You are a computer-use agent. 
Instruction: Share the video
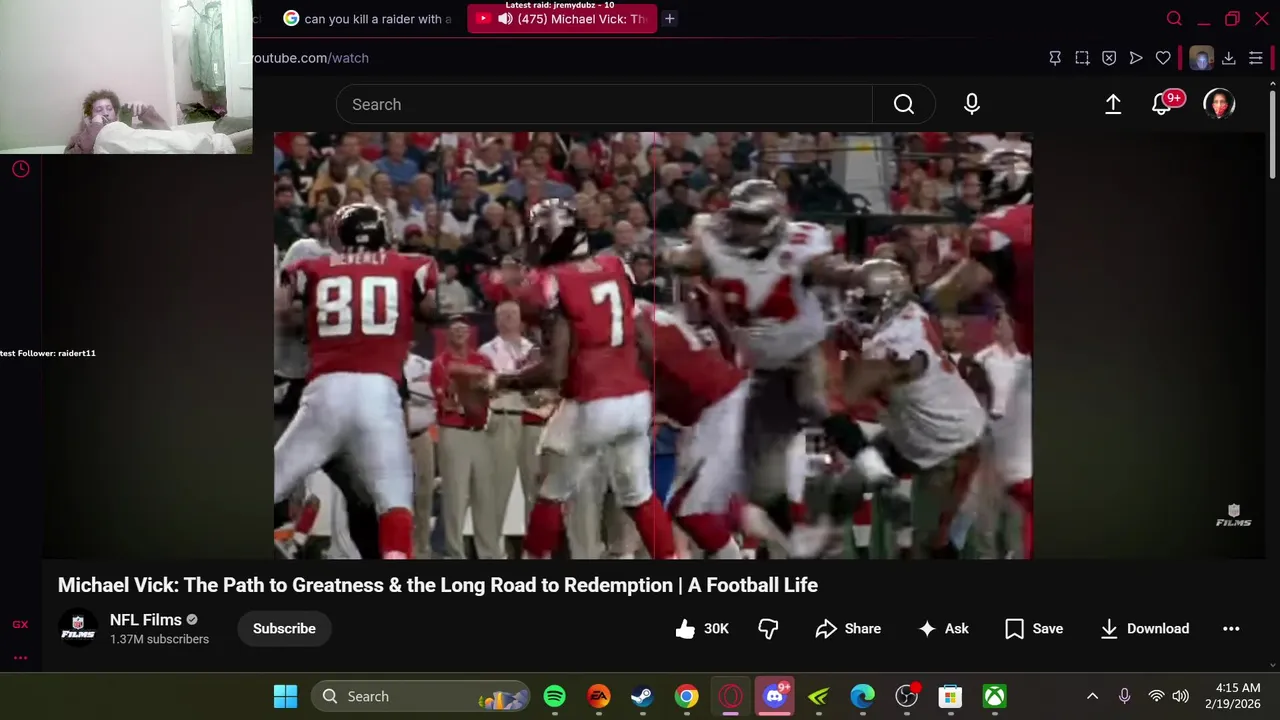(x=848, y=628)
